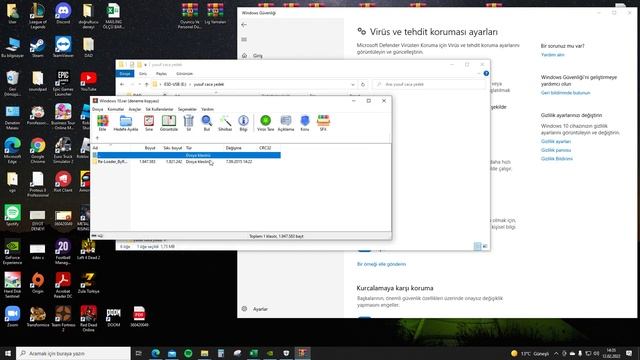Open the File Explorer help icon
This screenshot has height=360, width=640.
(486, 73)
